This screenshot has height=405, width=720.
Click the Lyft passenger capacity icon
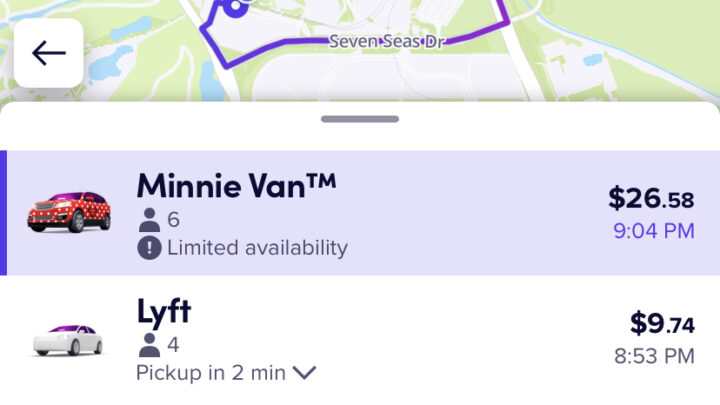click(149, 345)
